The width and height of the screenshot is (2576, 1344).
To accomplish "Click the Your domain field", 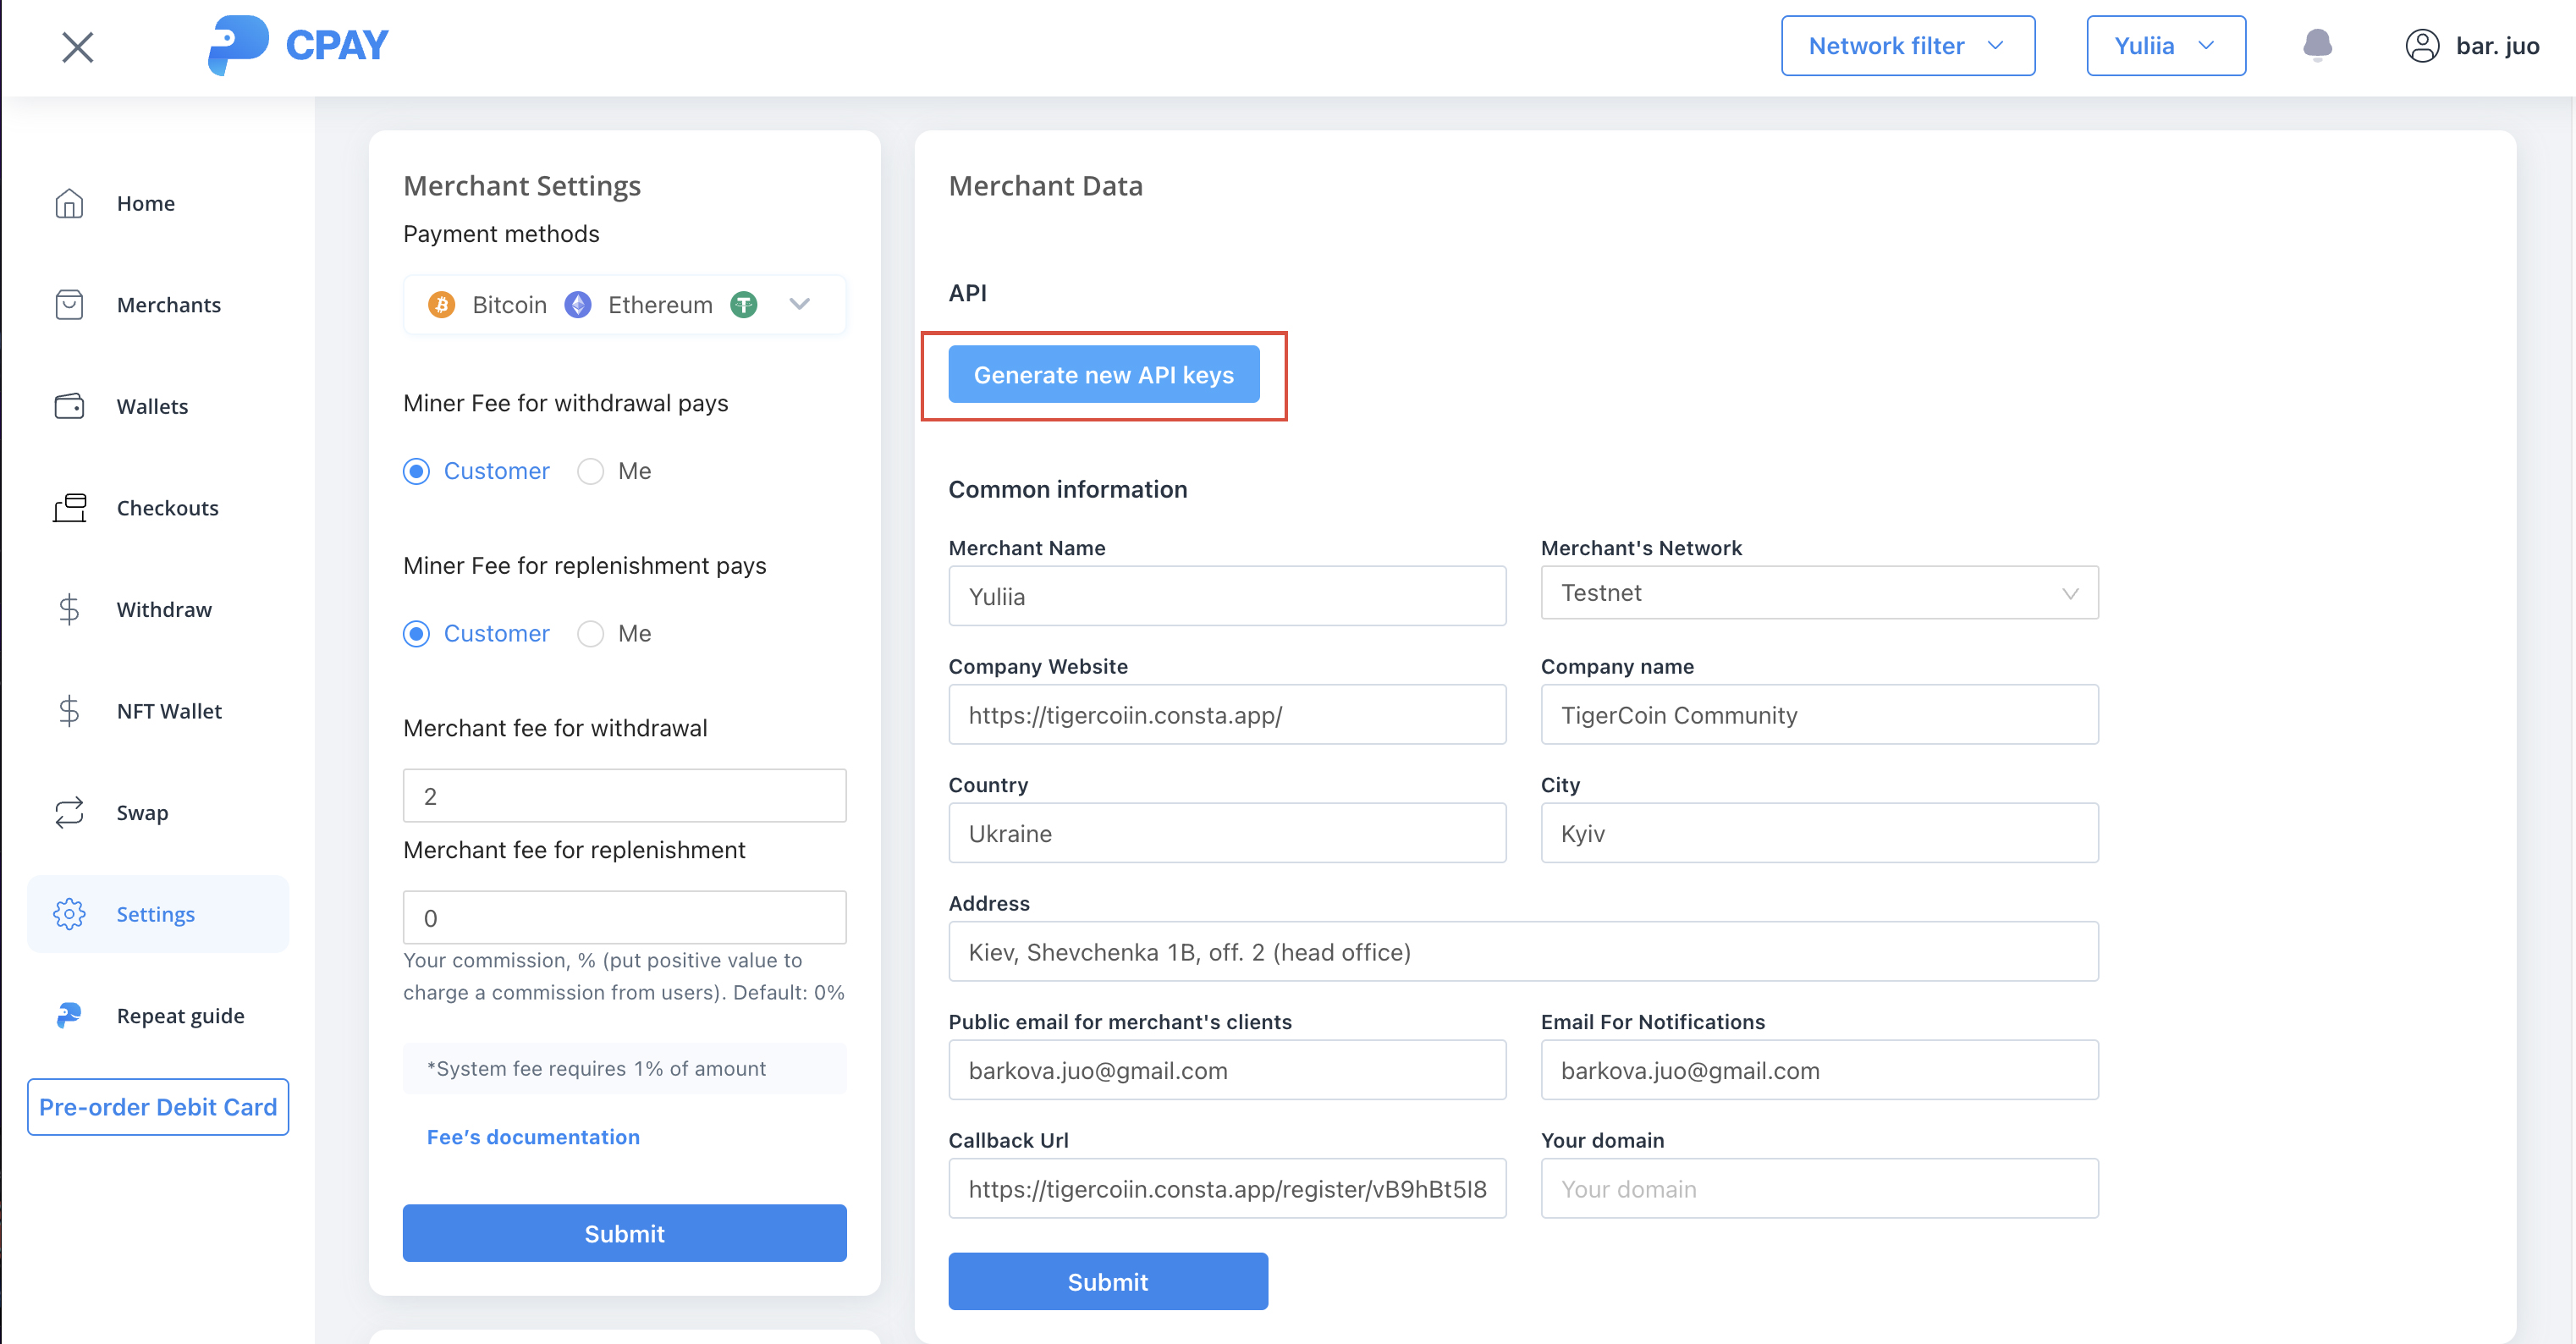I will 1819,1189.
